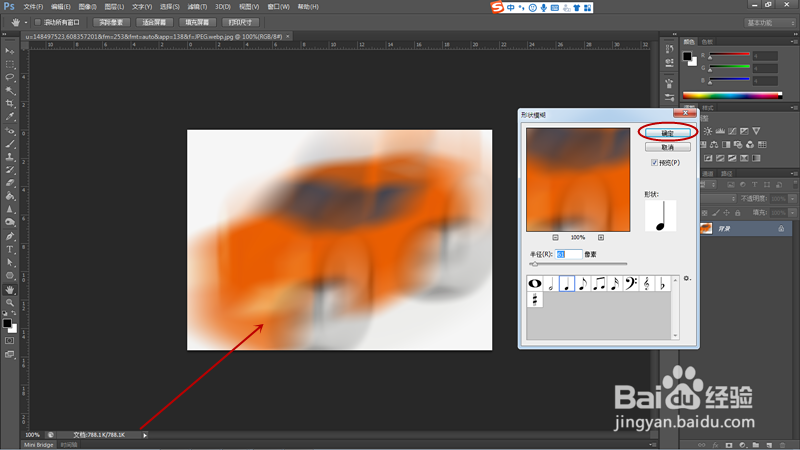Choose the eighth note shape

pos(583,283)
